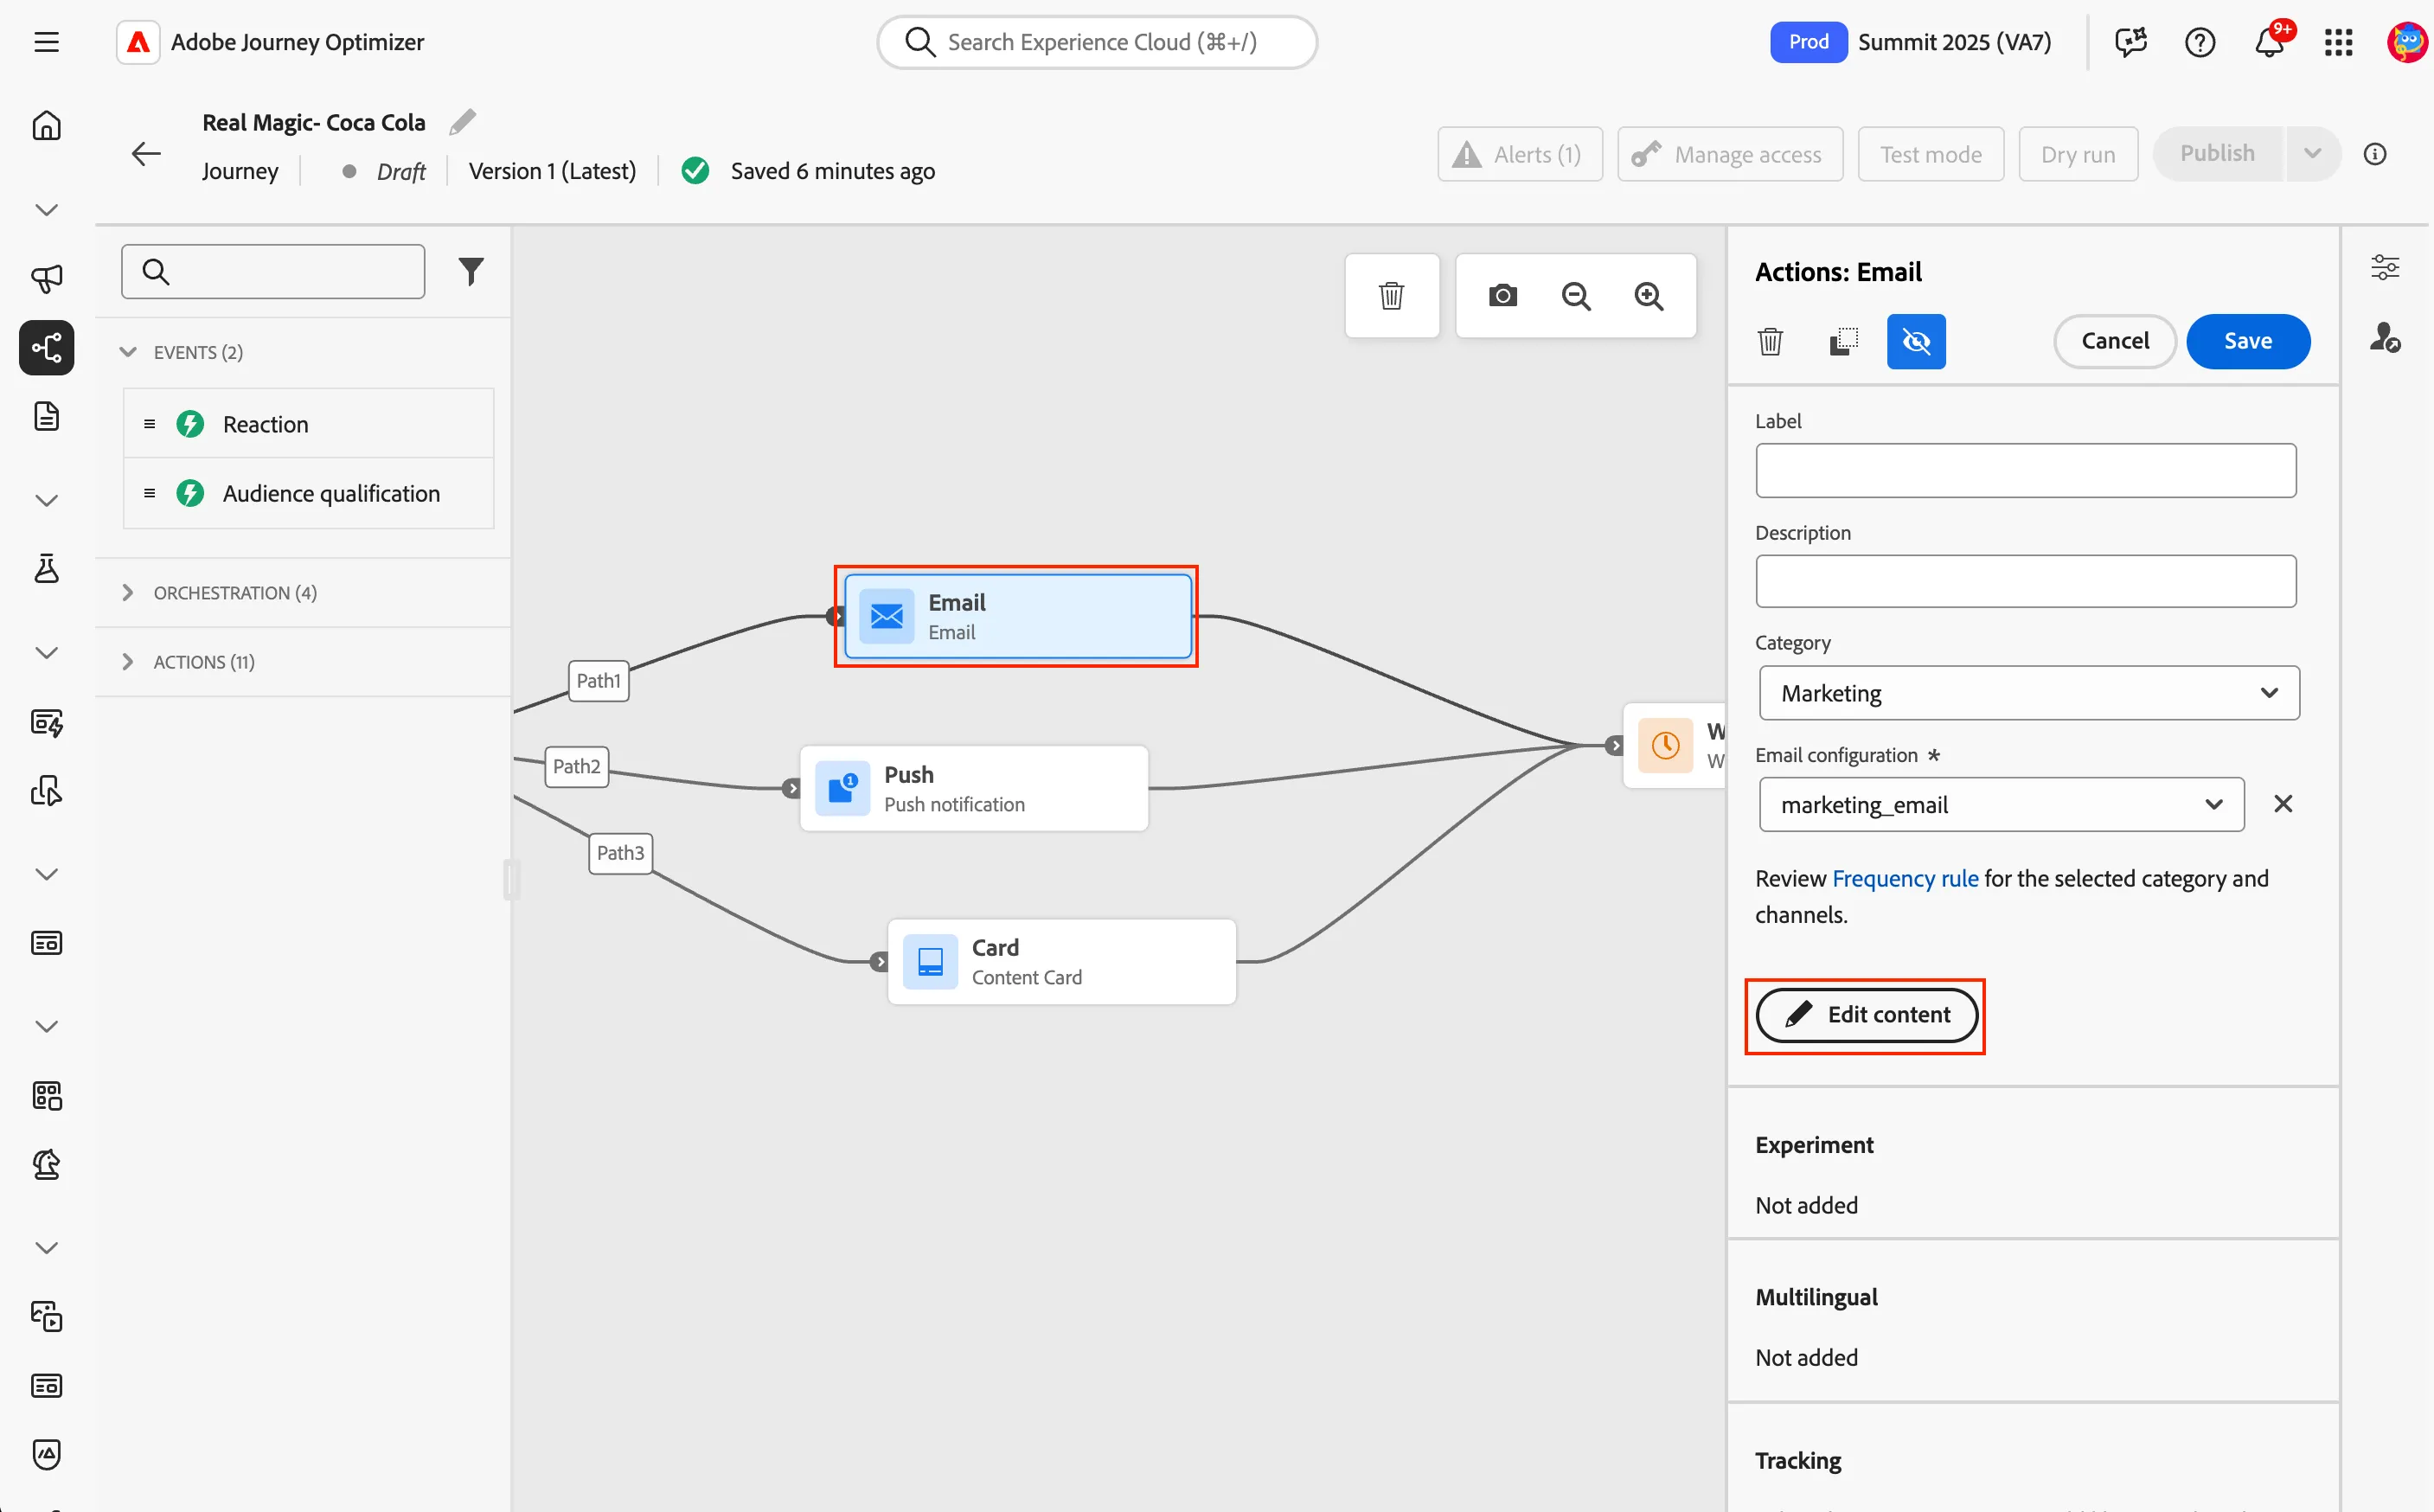Save the Email action settings

[x=2248, y=342]
